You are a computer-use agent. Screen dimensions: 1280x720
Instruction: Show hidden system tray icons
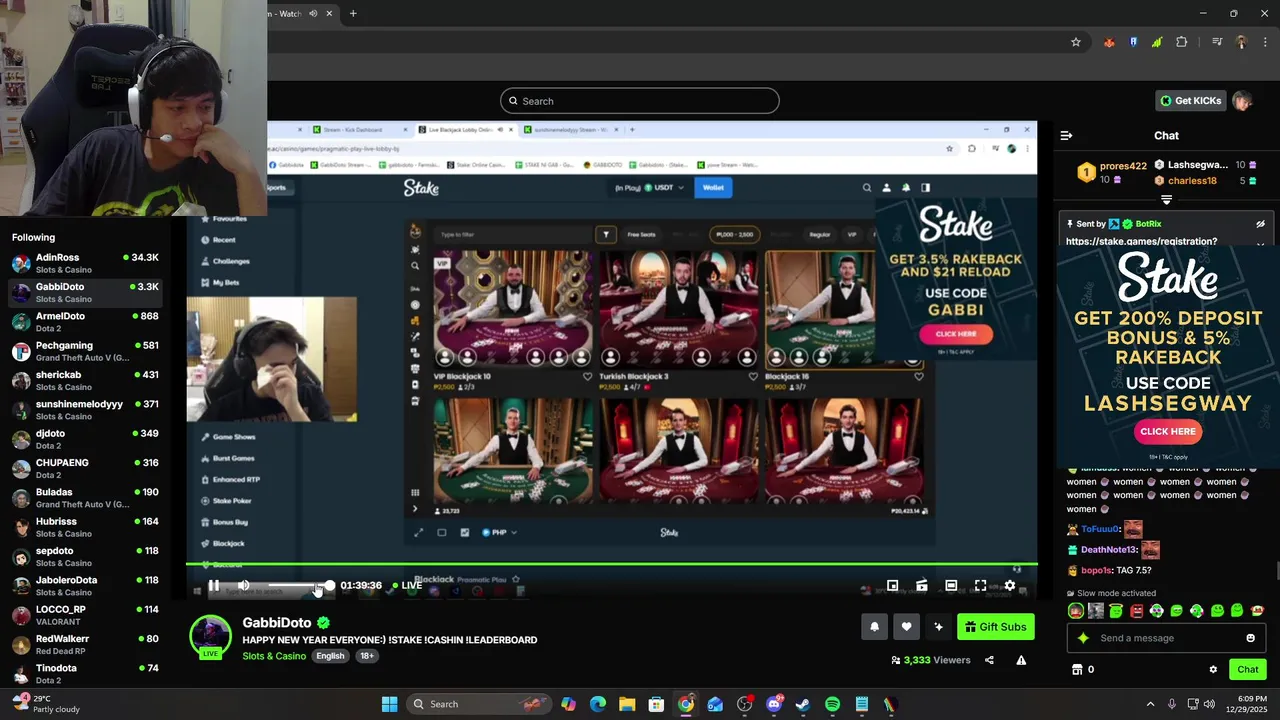pyautogui.click(x=1150, y=704)
